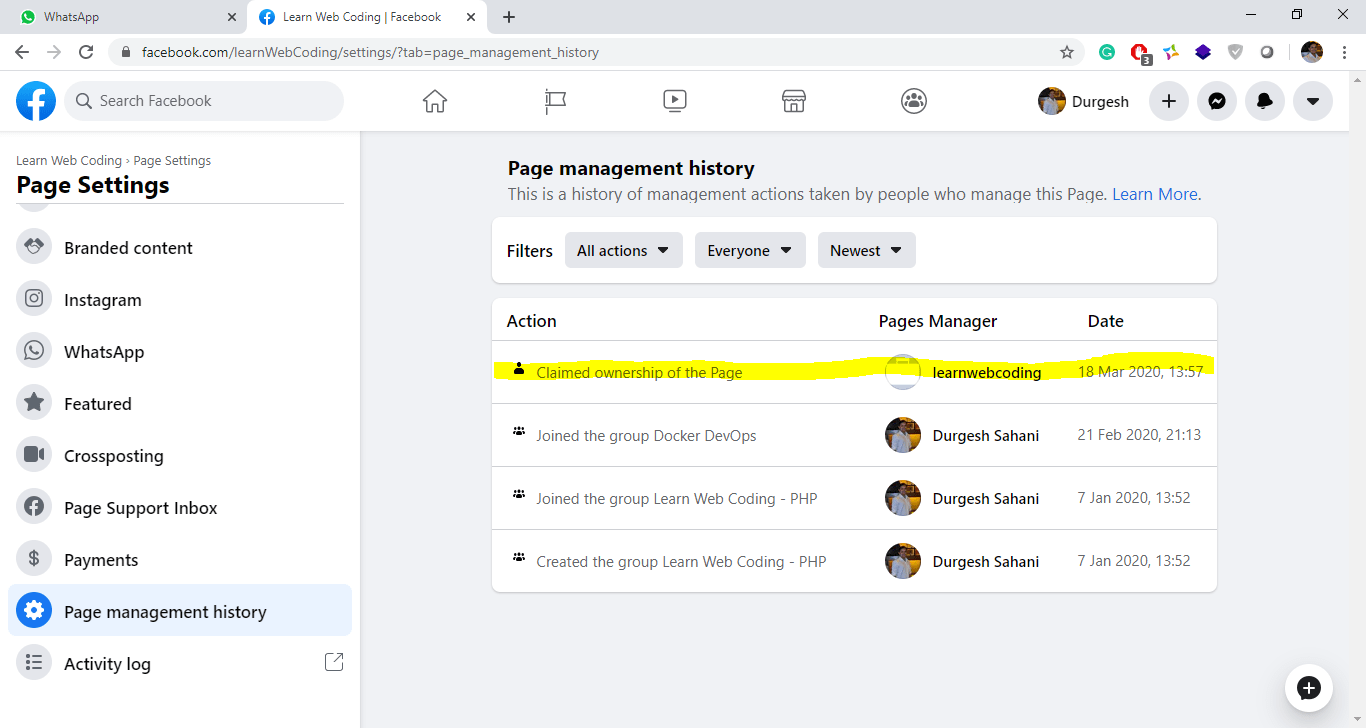Open a new browser tab
1366x728 pixels.
[x=508, y=17]
